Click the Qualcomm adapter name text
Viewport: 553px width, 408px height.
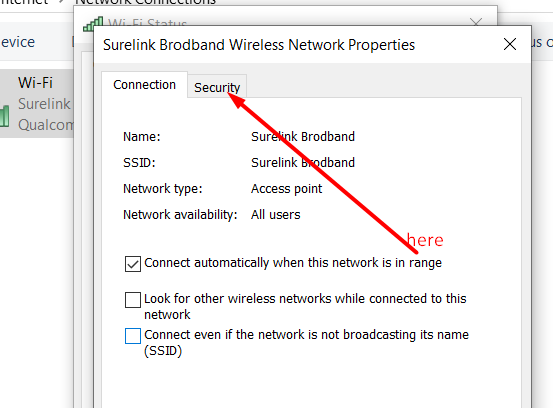46,125
